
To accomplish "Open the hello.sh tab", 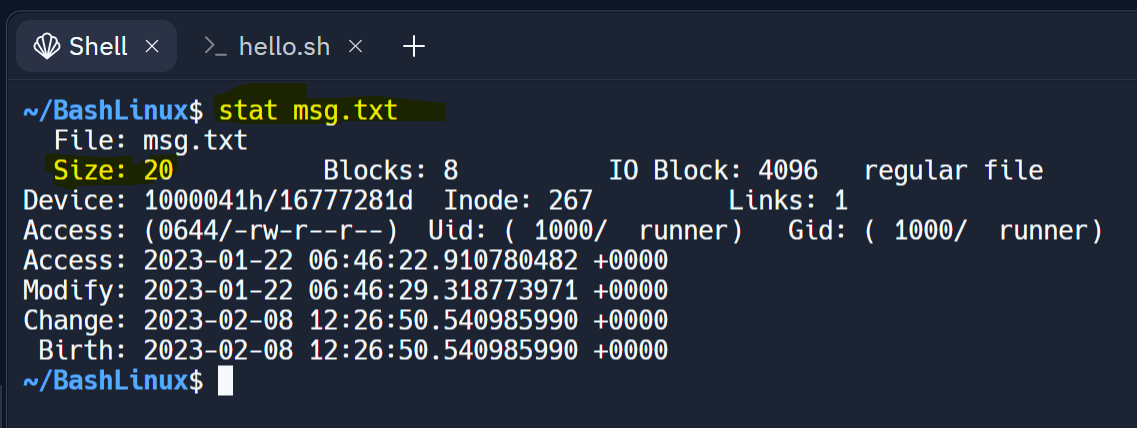I will point(284,47).
